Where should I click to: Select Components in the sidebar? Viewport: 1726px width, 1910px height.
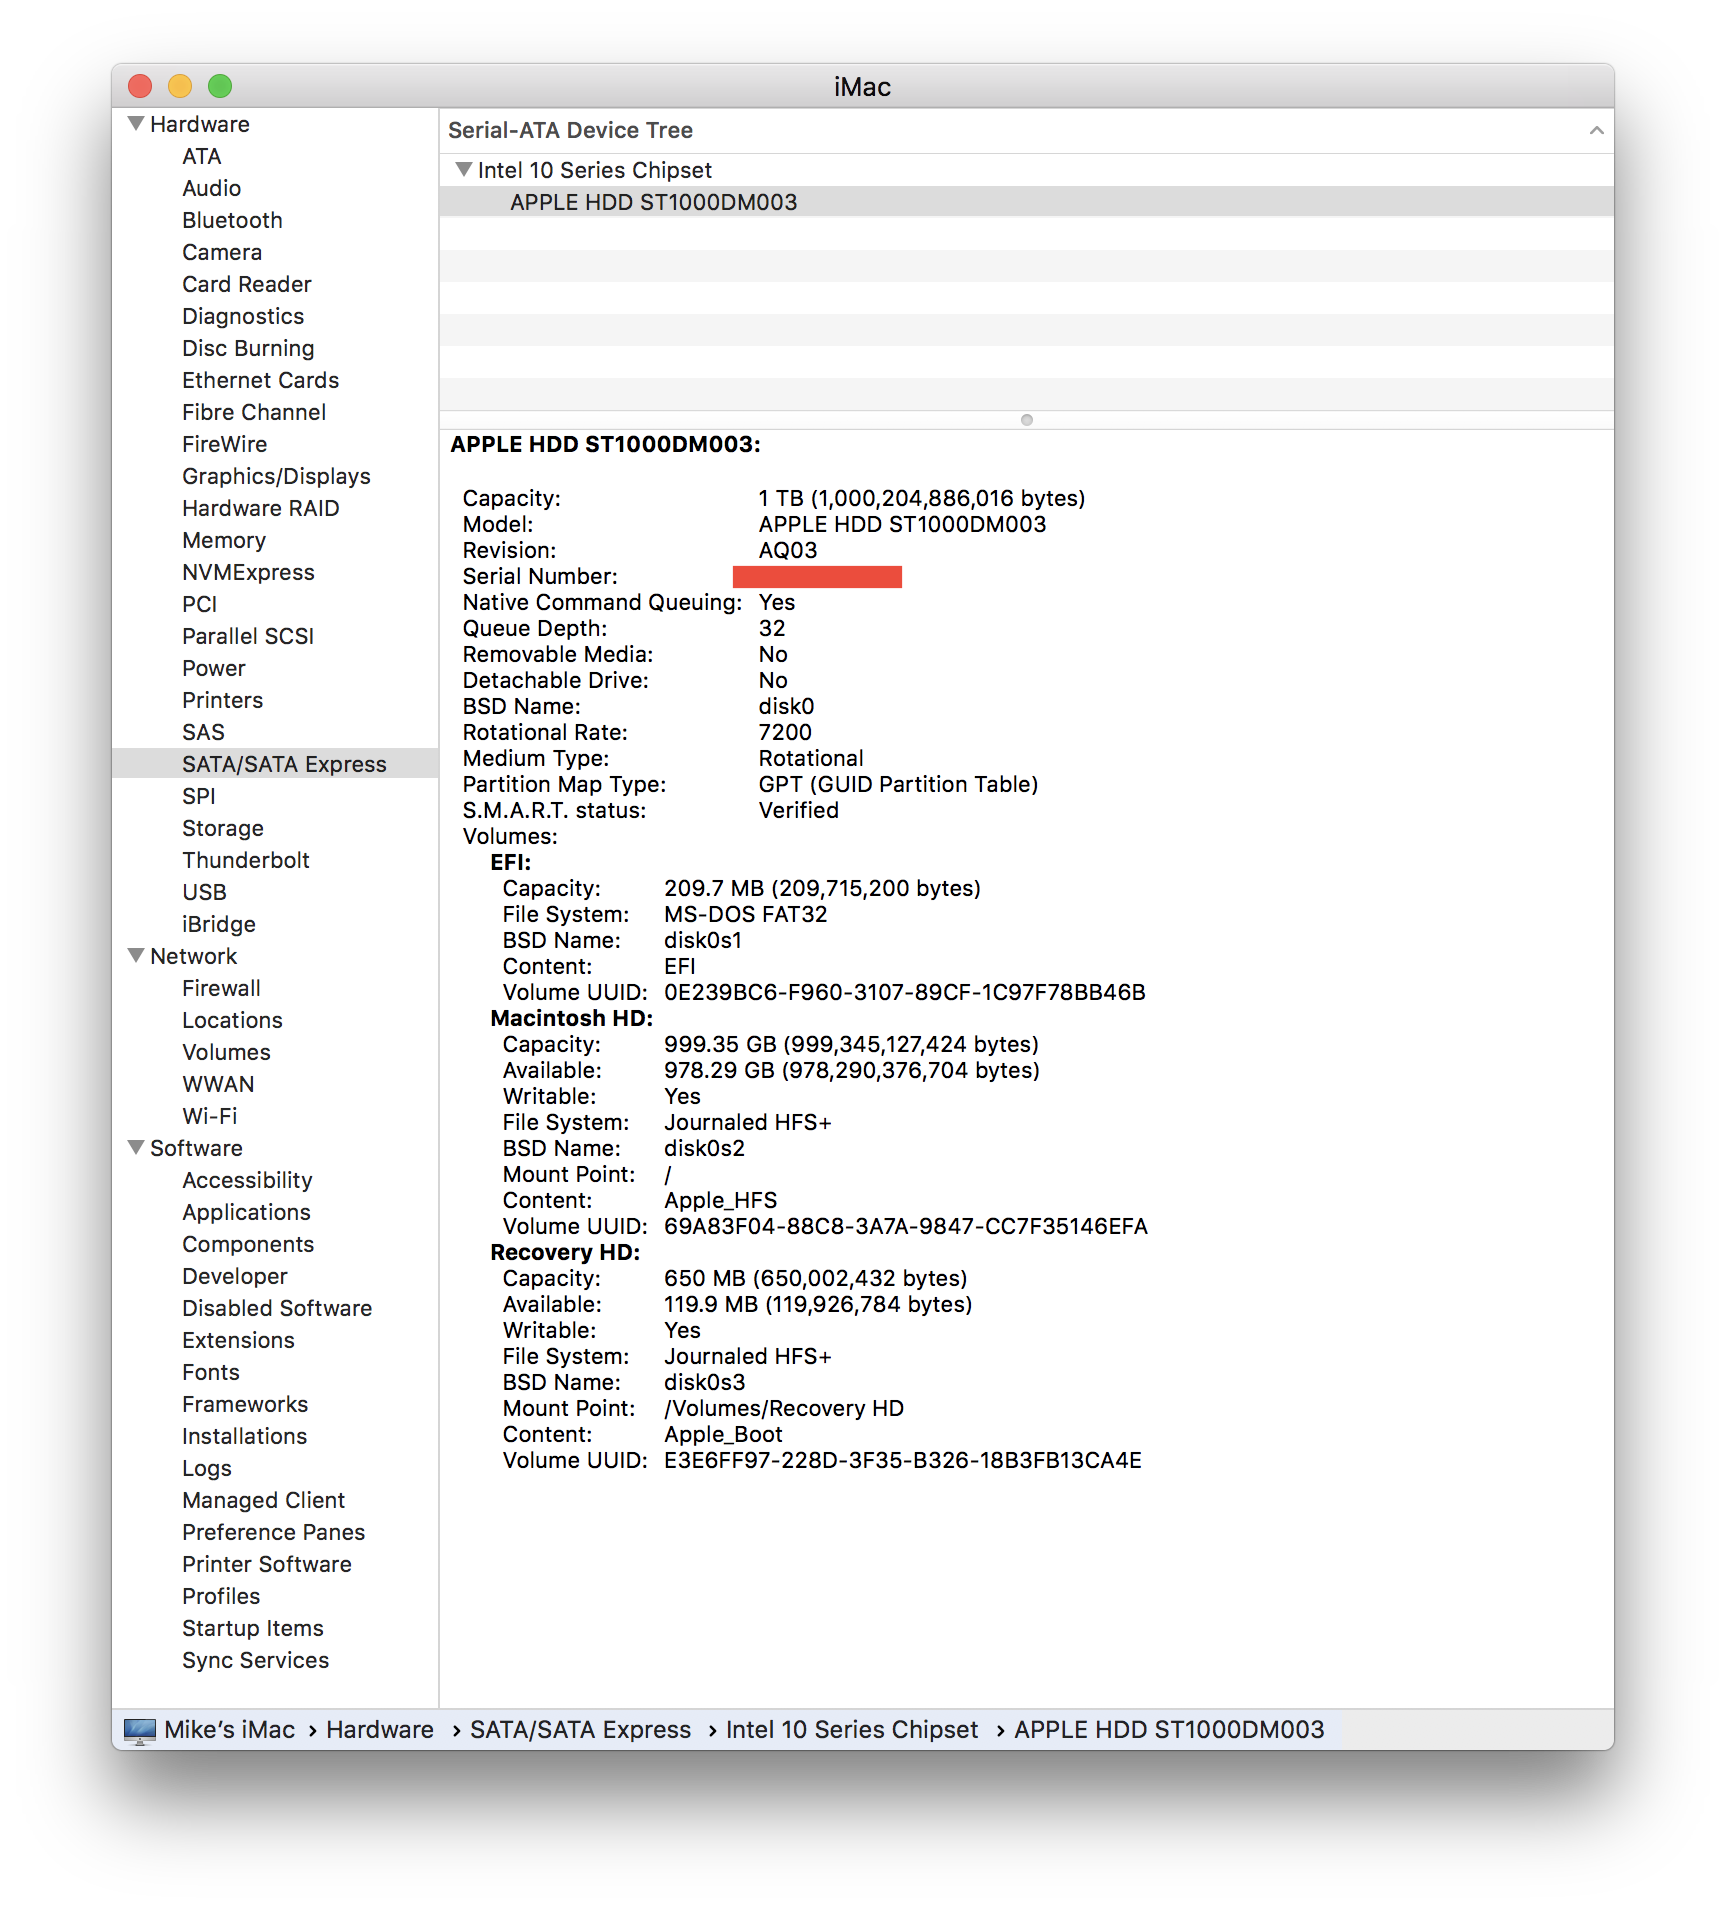(x=248, y=1245)
